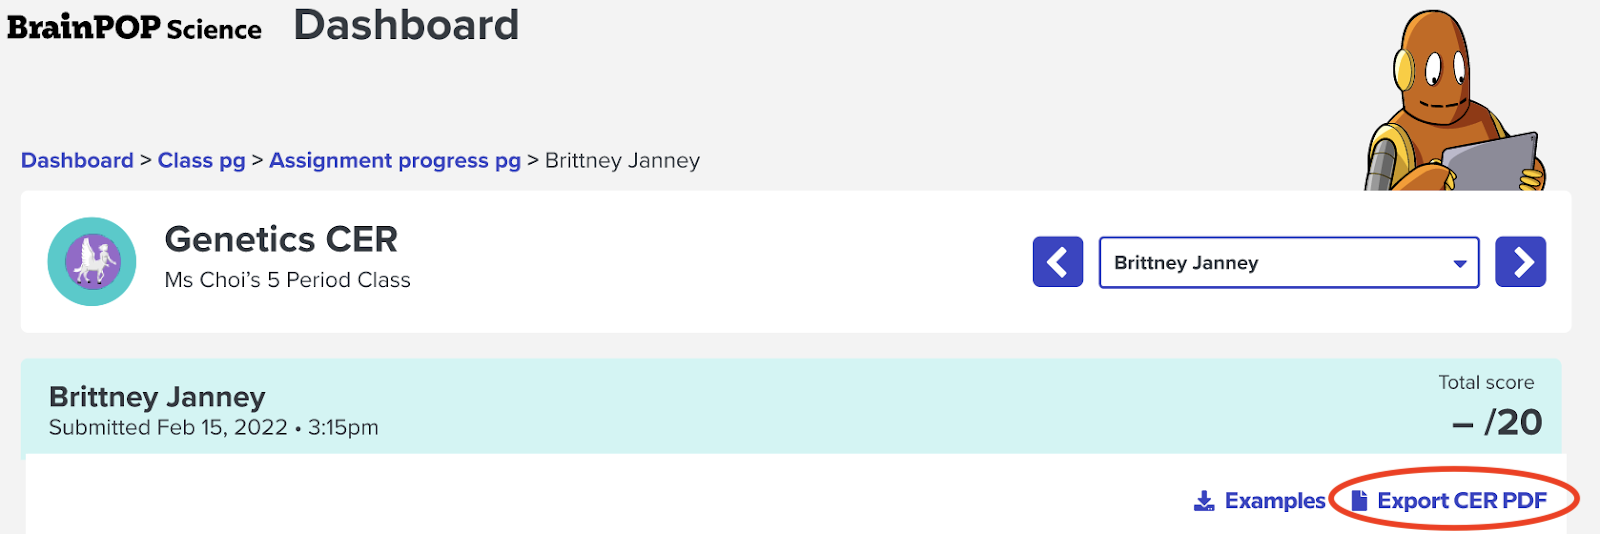The height and width of the screenshot is (534, 1600).
Task: Go to the next student arrow
Action: point(1520,262)
